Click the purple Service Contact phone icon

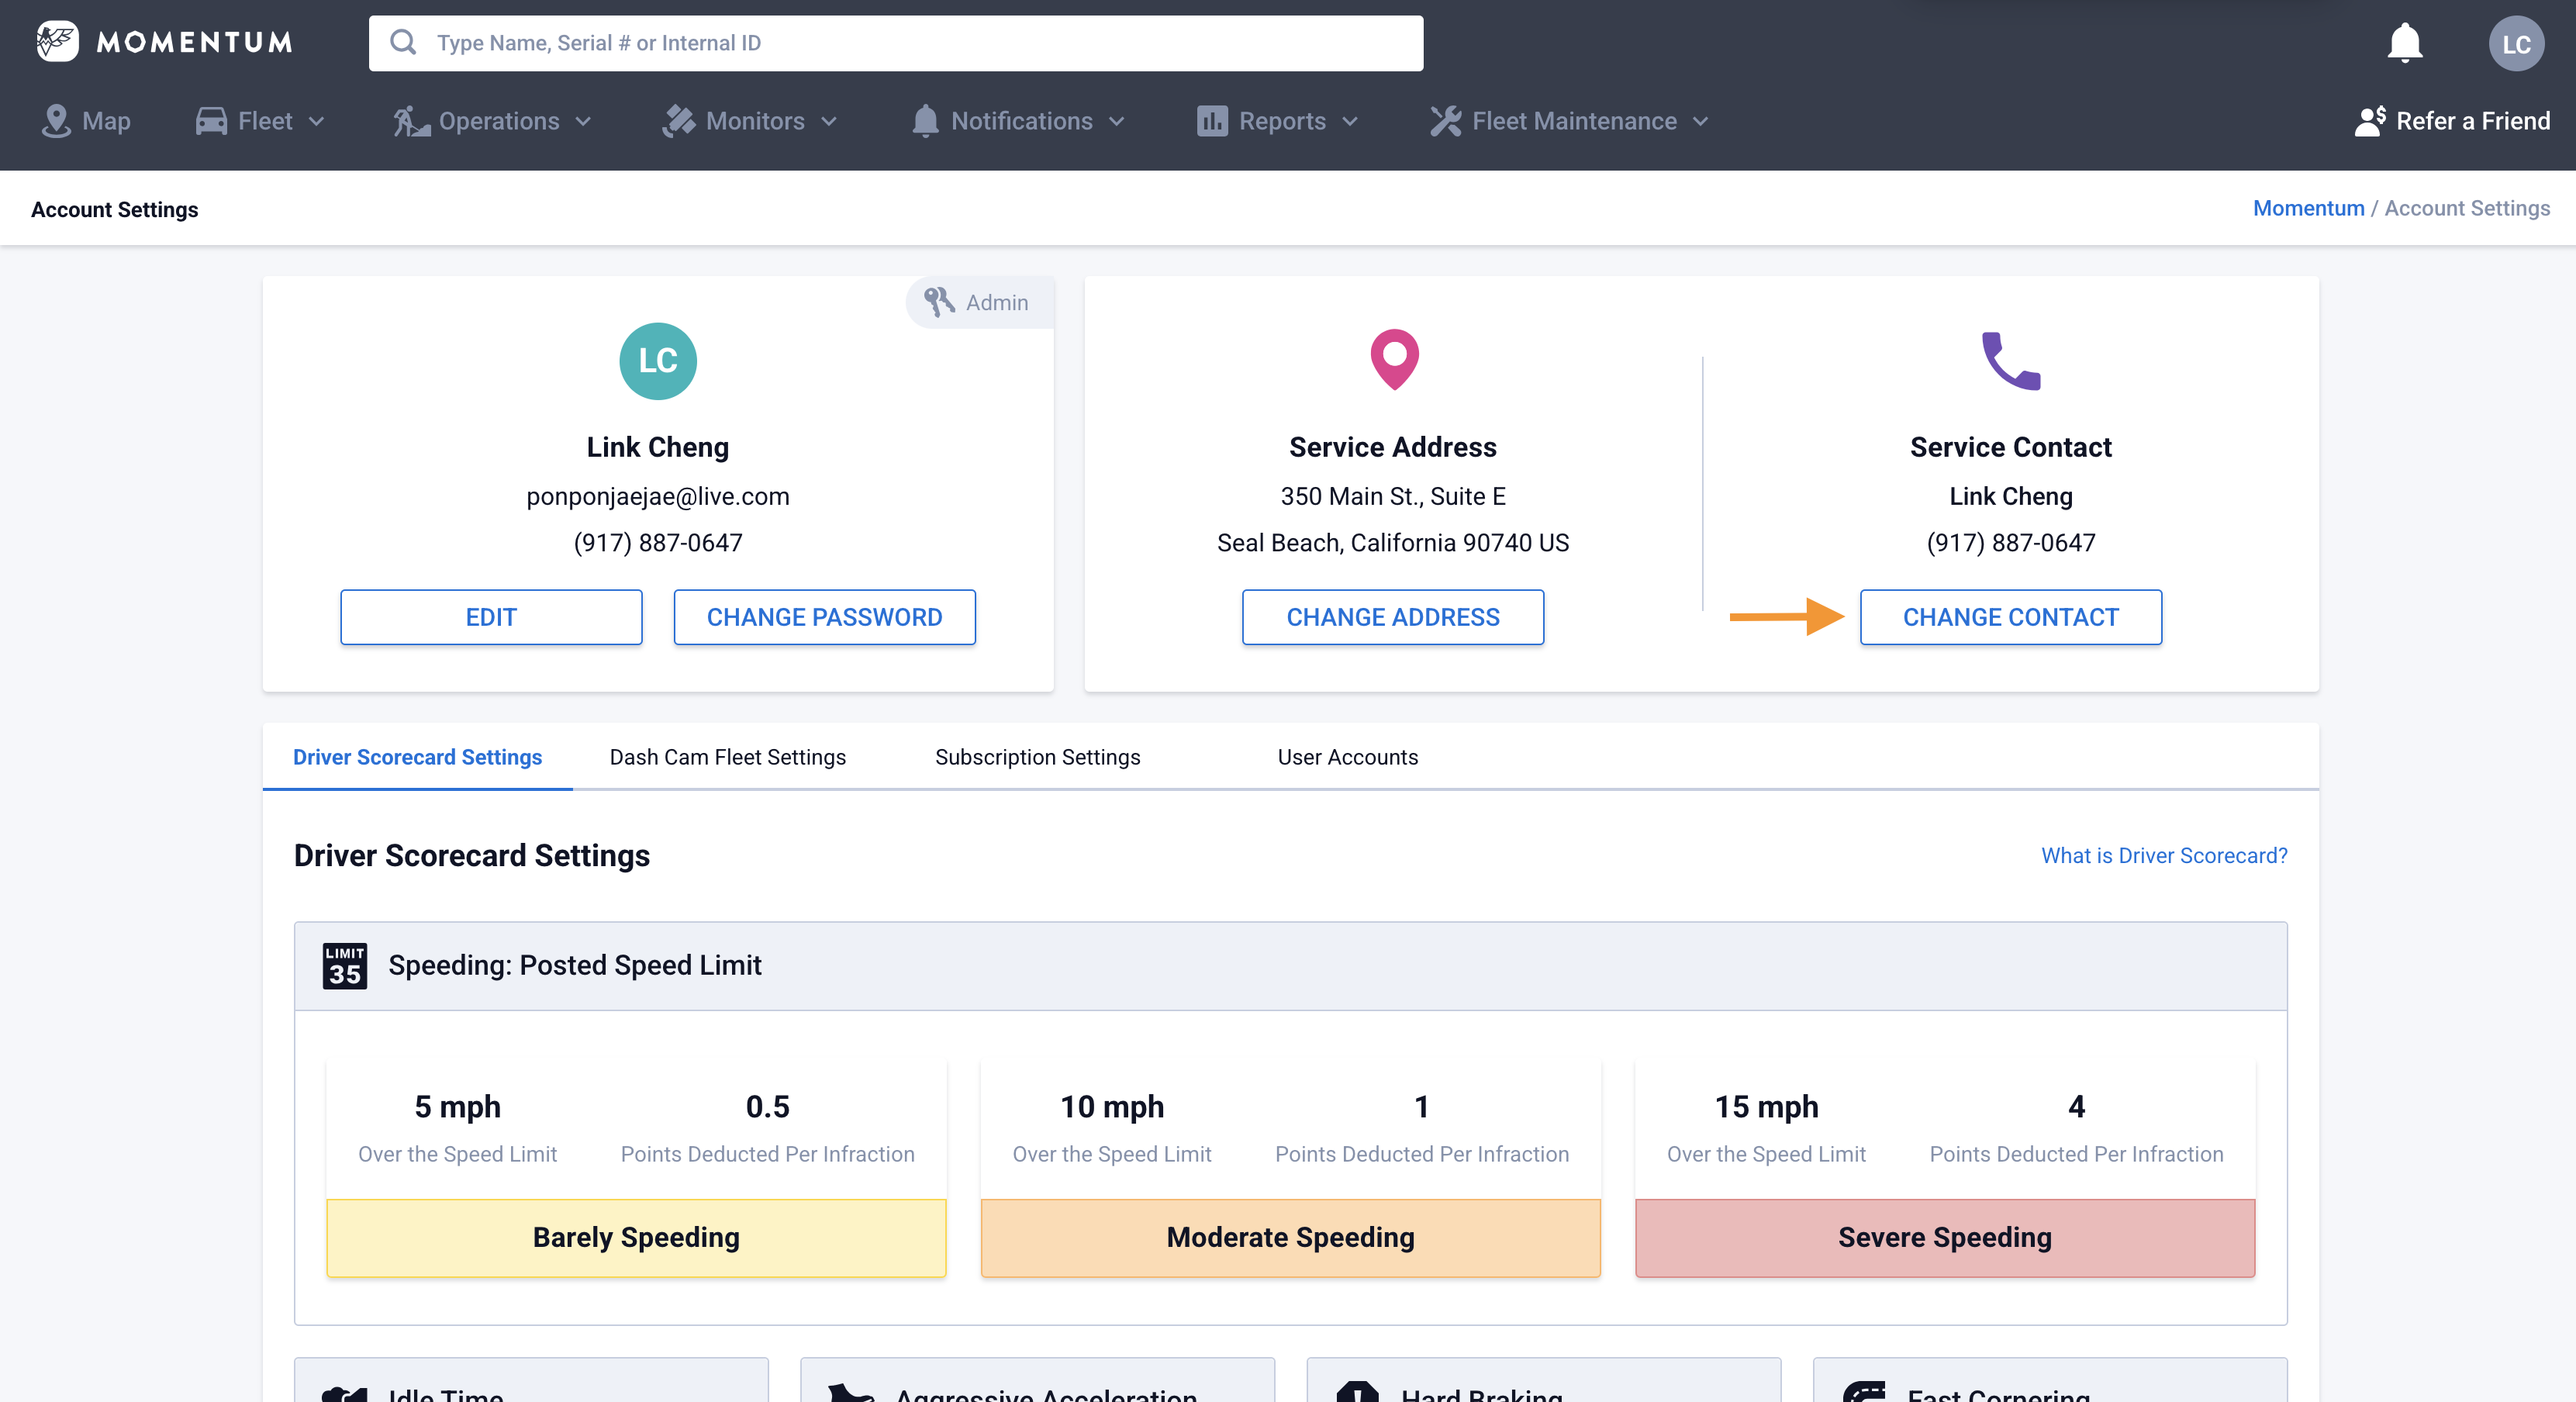tap(2010, 361)
